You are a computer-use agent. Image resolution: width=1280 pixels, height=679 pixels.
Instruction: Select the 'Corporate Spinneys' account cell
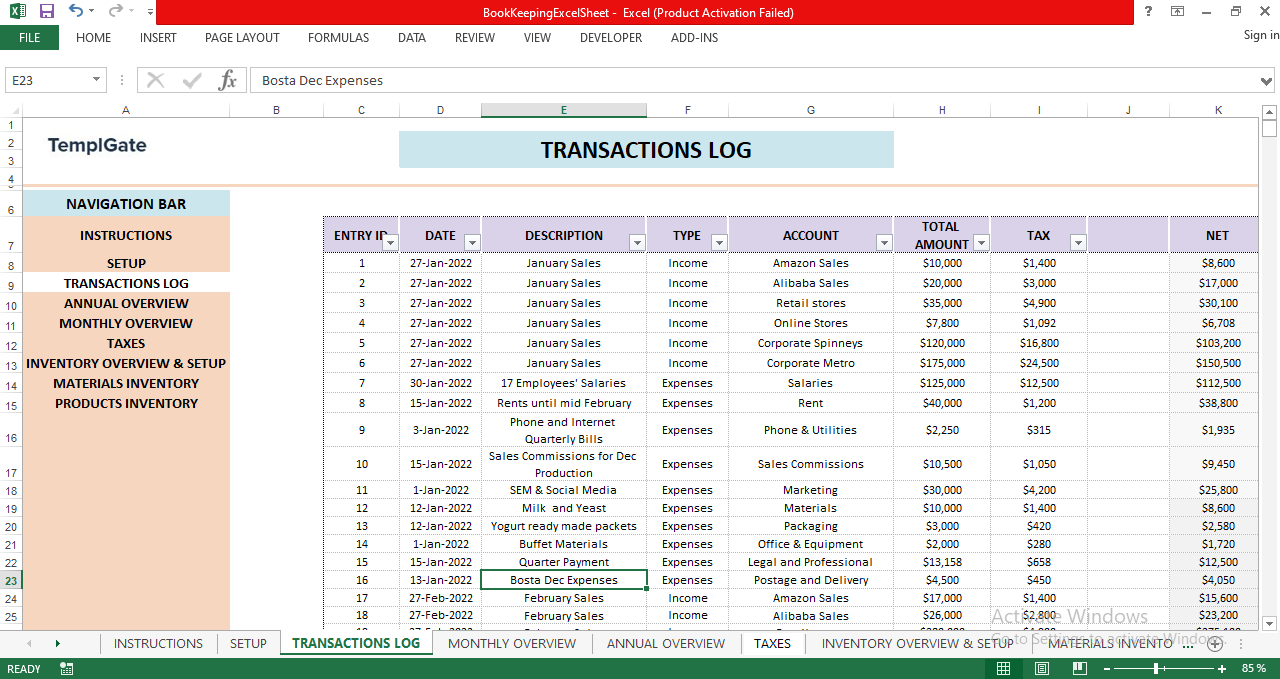coord(810,343)
